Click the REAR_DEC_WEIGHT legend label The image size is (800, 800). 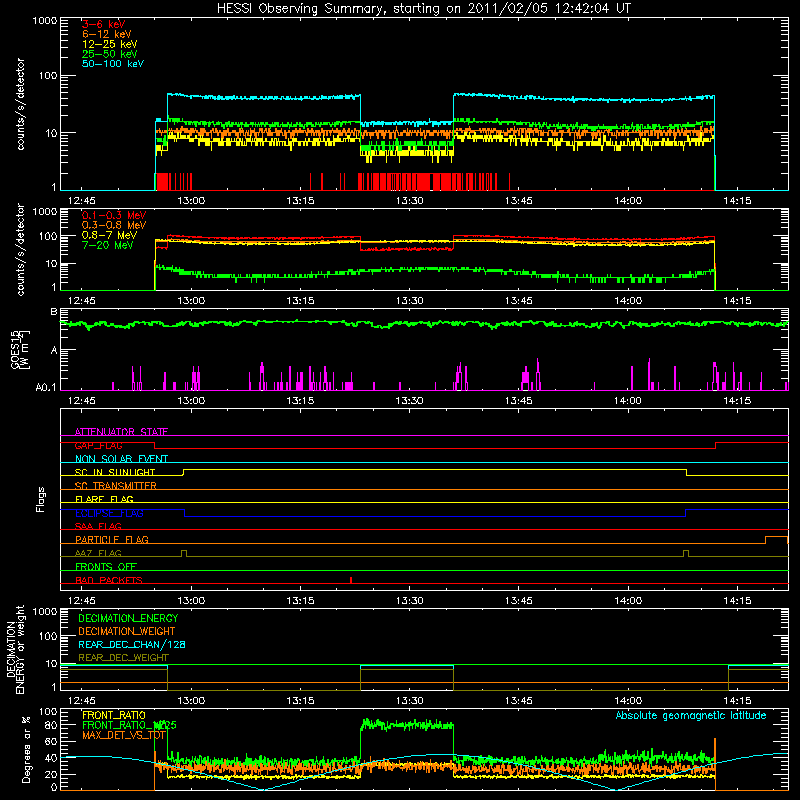pos(123,658)
